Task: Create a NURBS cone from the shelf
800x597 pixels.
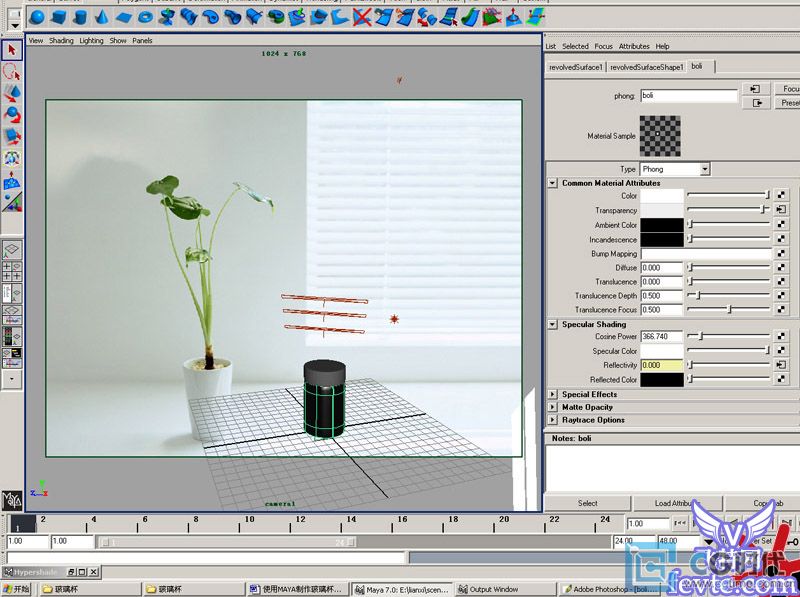Action: (x=102, y=18)
